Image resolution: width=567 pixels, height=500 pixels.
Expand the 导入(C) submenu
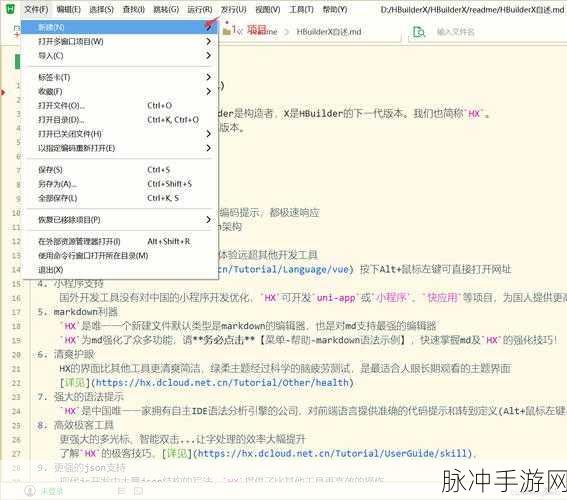[x=208, y=56]
